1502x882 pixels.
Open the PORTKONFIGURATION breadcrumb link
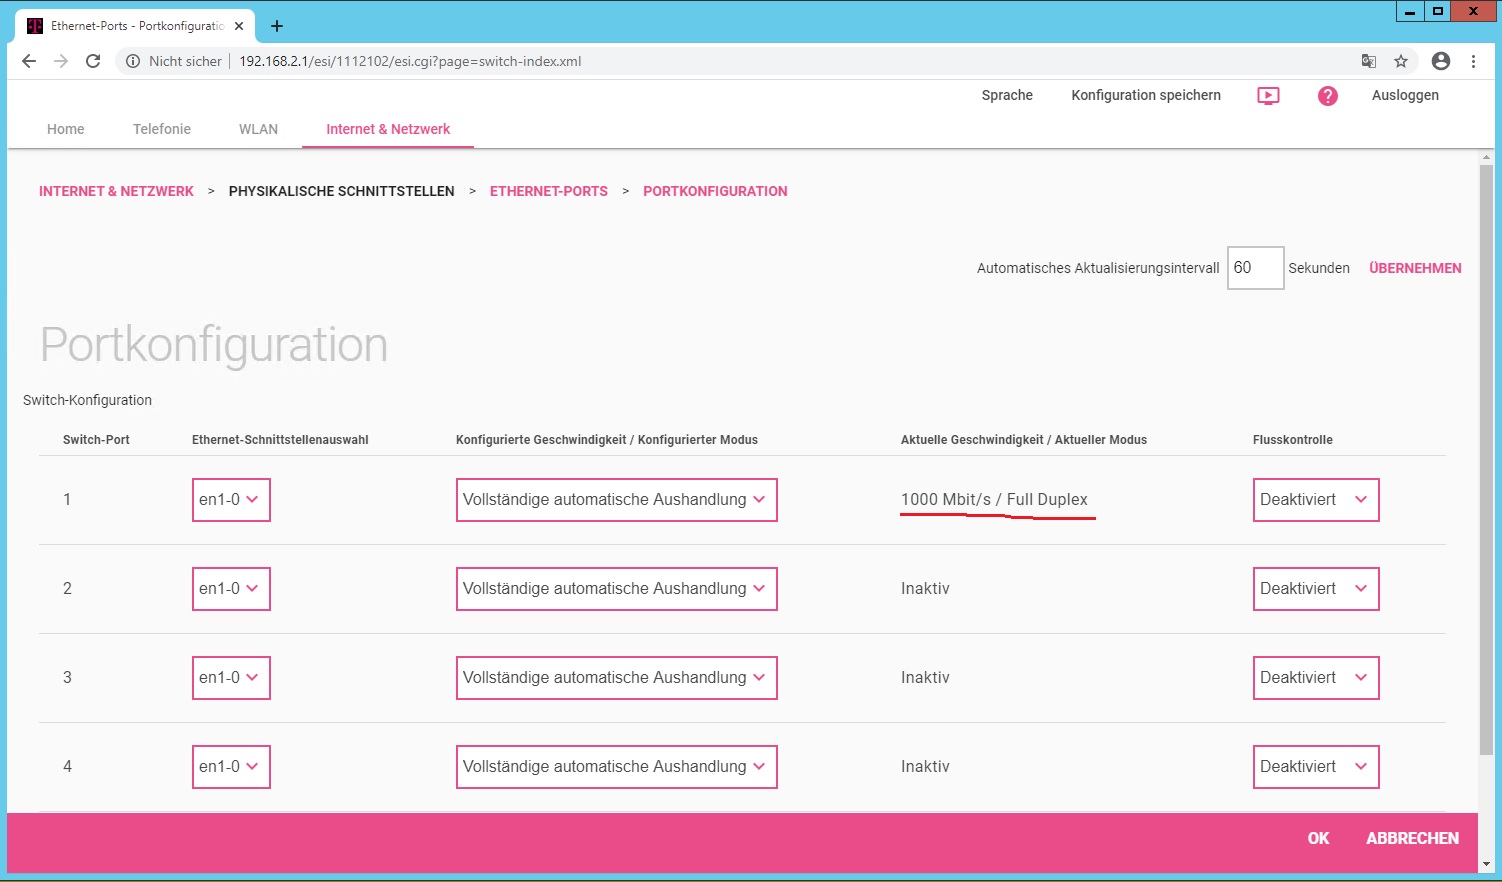coord(715,191)
